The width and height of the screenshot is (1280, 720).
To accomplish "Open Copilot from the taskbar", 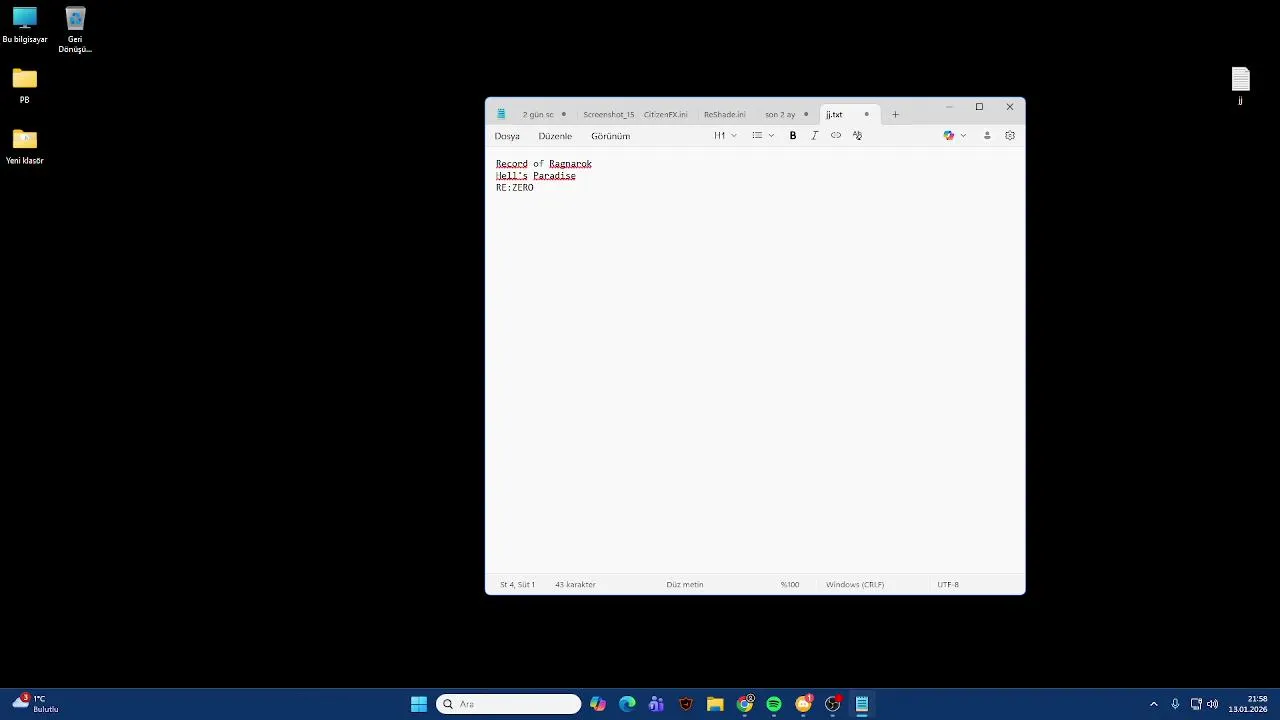I will [x=598, y=704].
